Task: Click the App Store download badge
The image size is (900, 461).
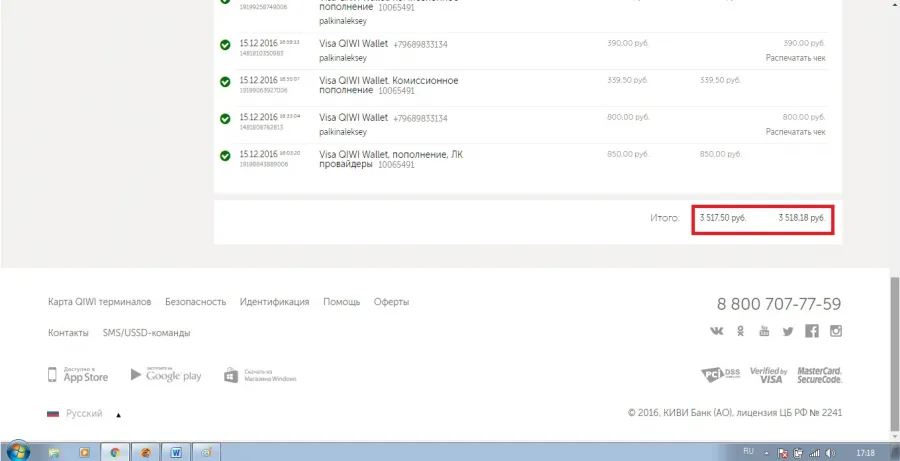Action: point(77,375)
